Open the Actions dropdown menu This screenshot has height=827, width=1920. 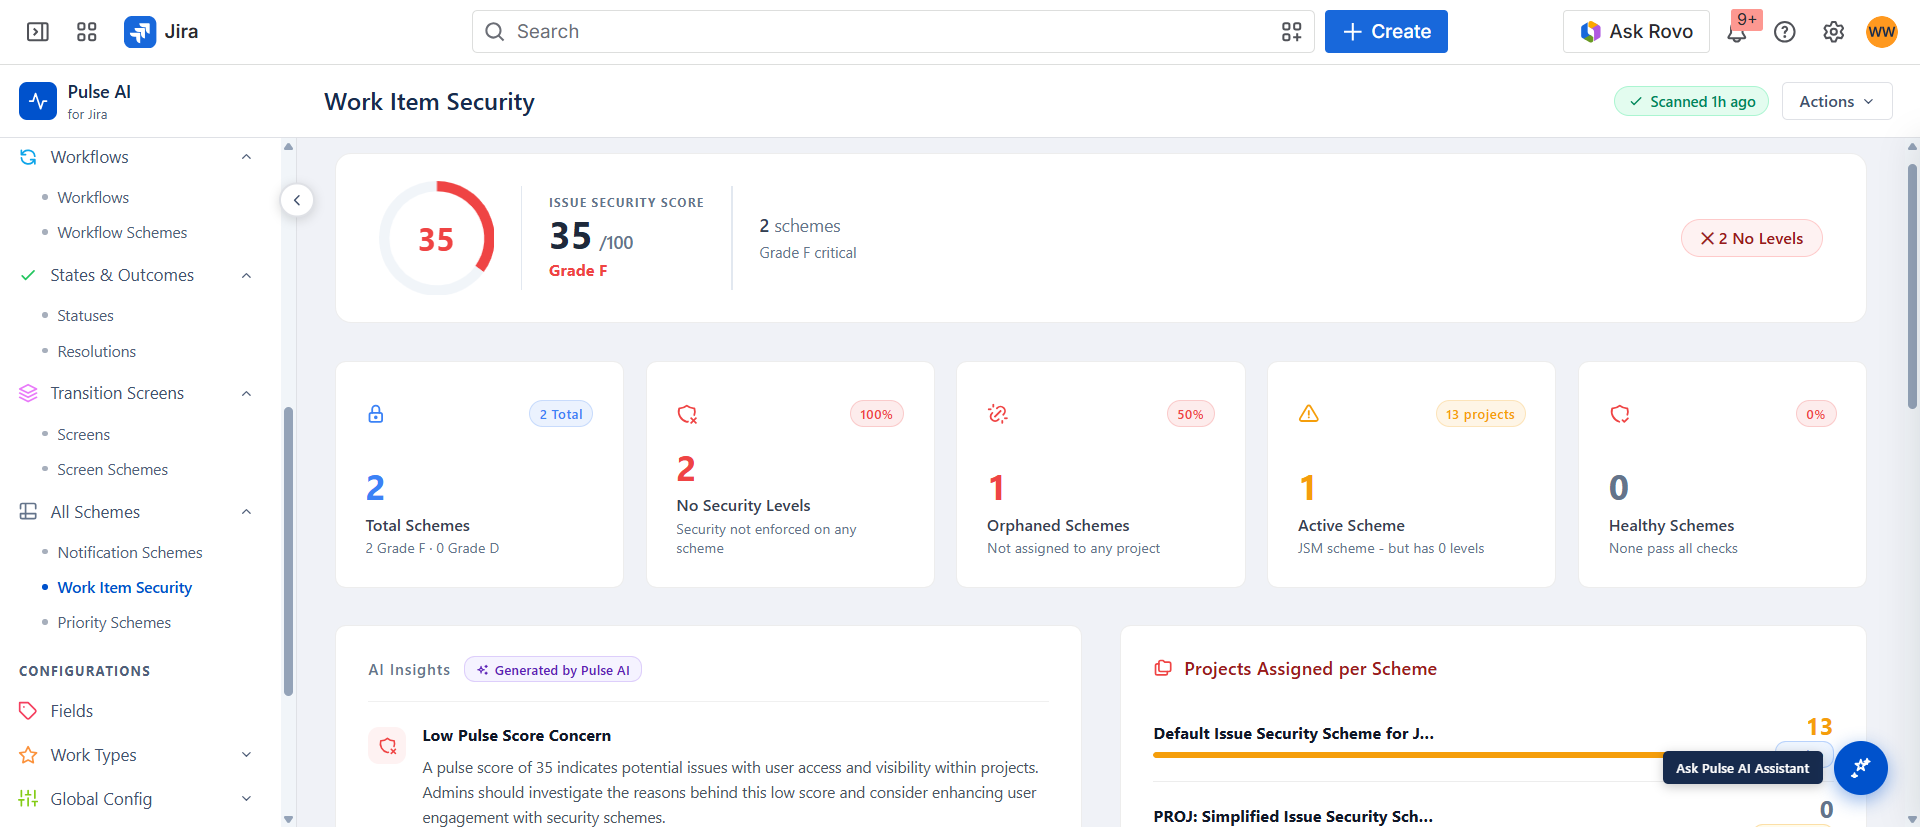click(1837, 101)
